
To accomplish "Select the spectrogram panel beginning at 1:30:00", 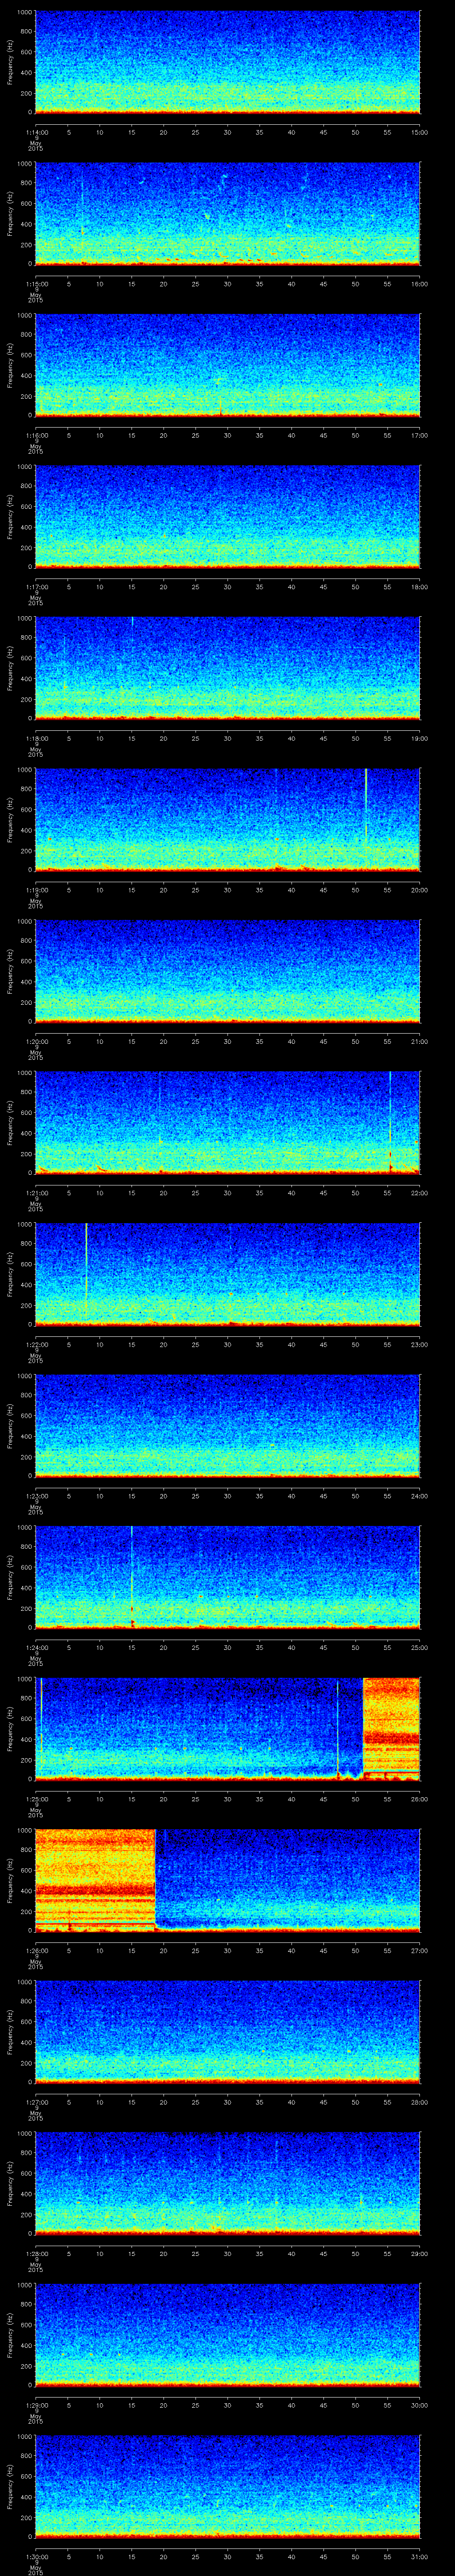I will [x=228, y=2487].
